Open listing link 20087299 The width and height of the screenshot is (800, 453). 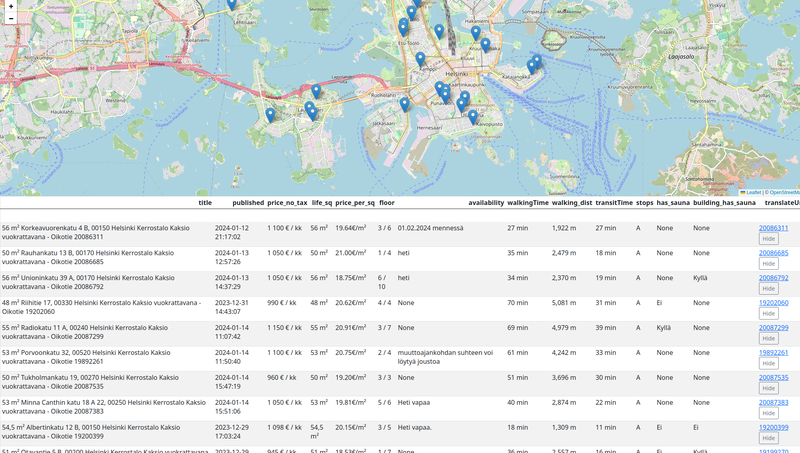point(773,328)
